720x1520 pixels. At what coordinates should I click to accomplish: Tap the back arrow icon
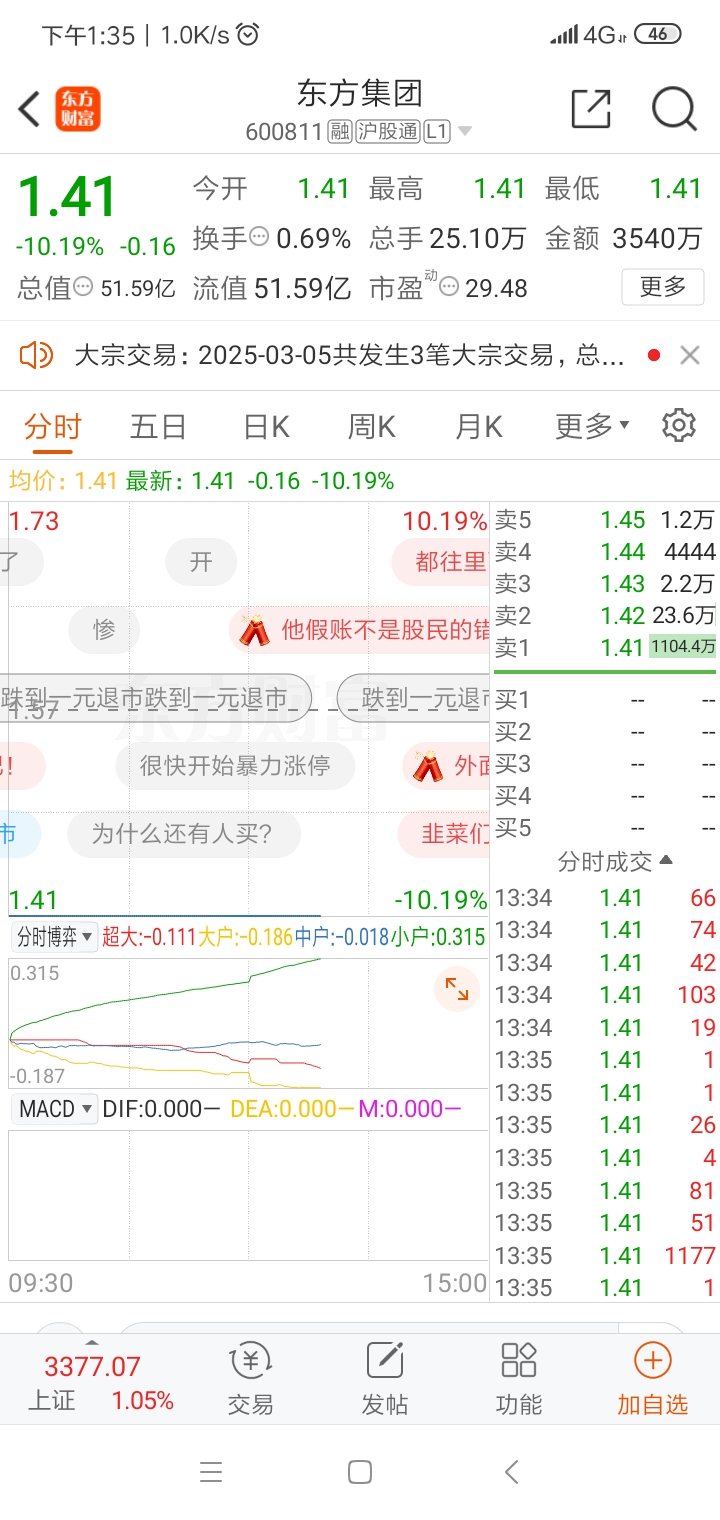pyautogui.click(x=29, y=109)
